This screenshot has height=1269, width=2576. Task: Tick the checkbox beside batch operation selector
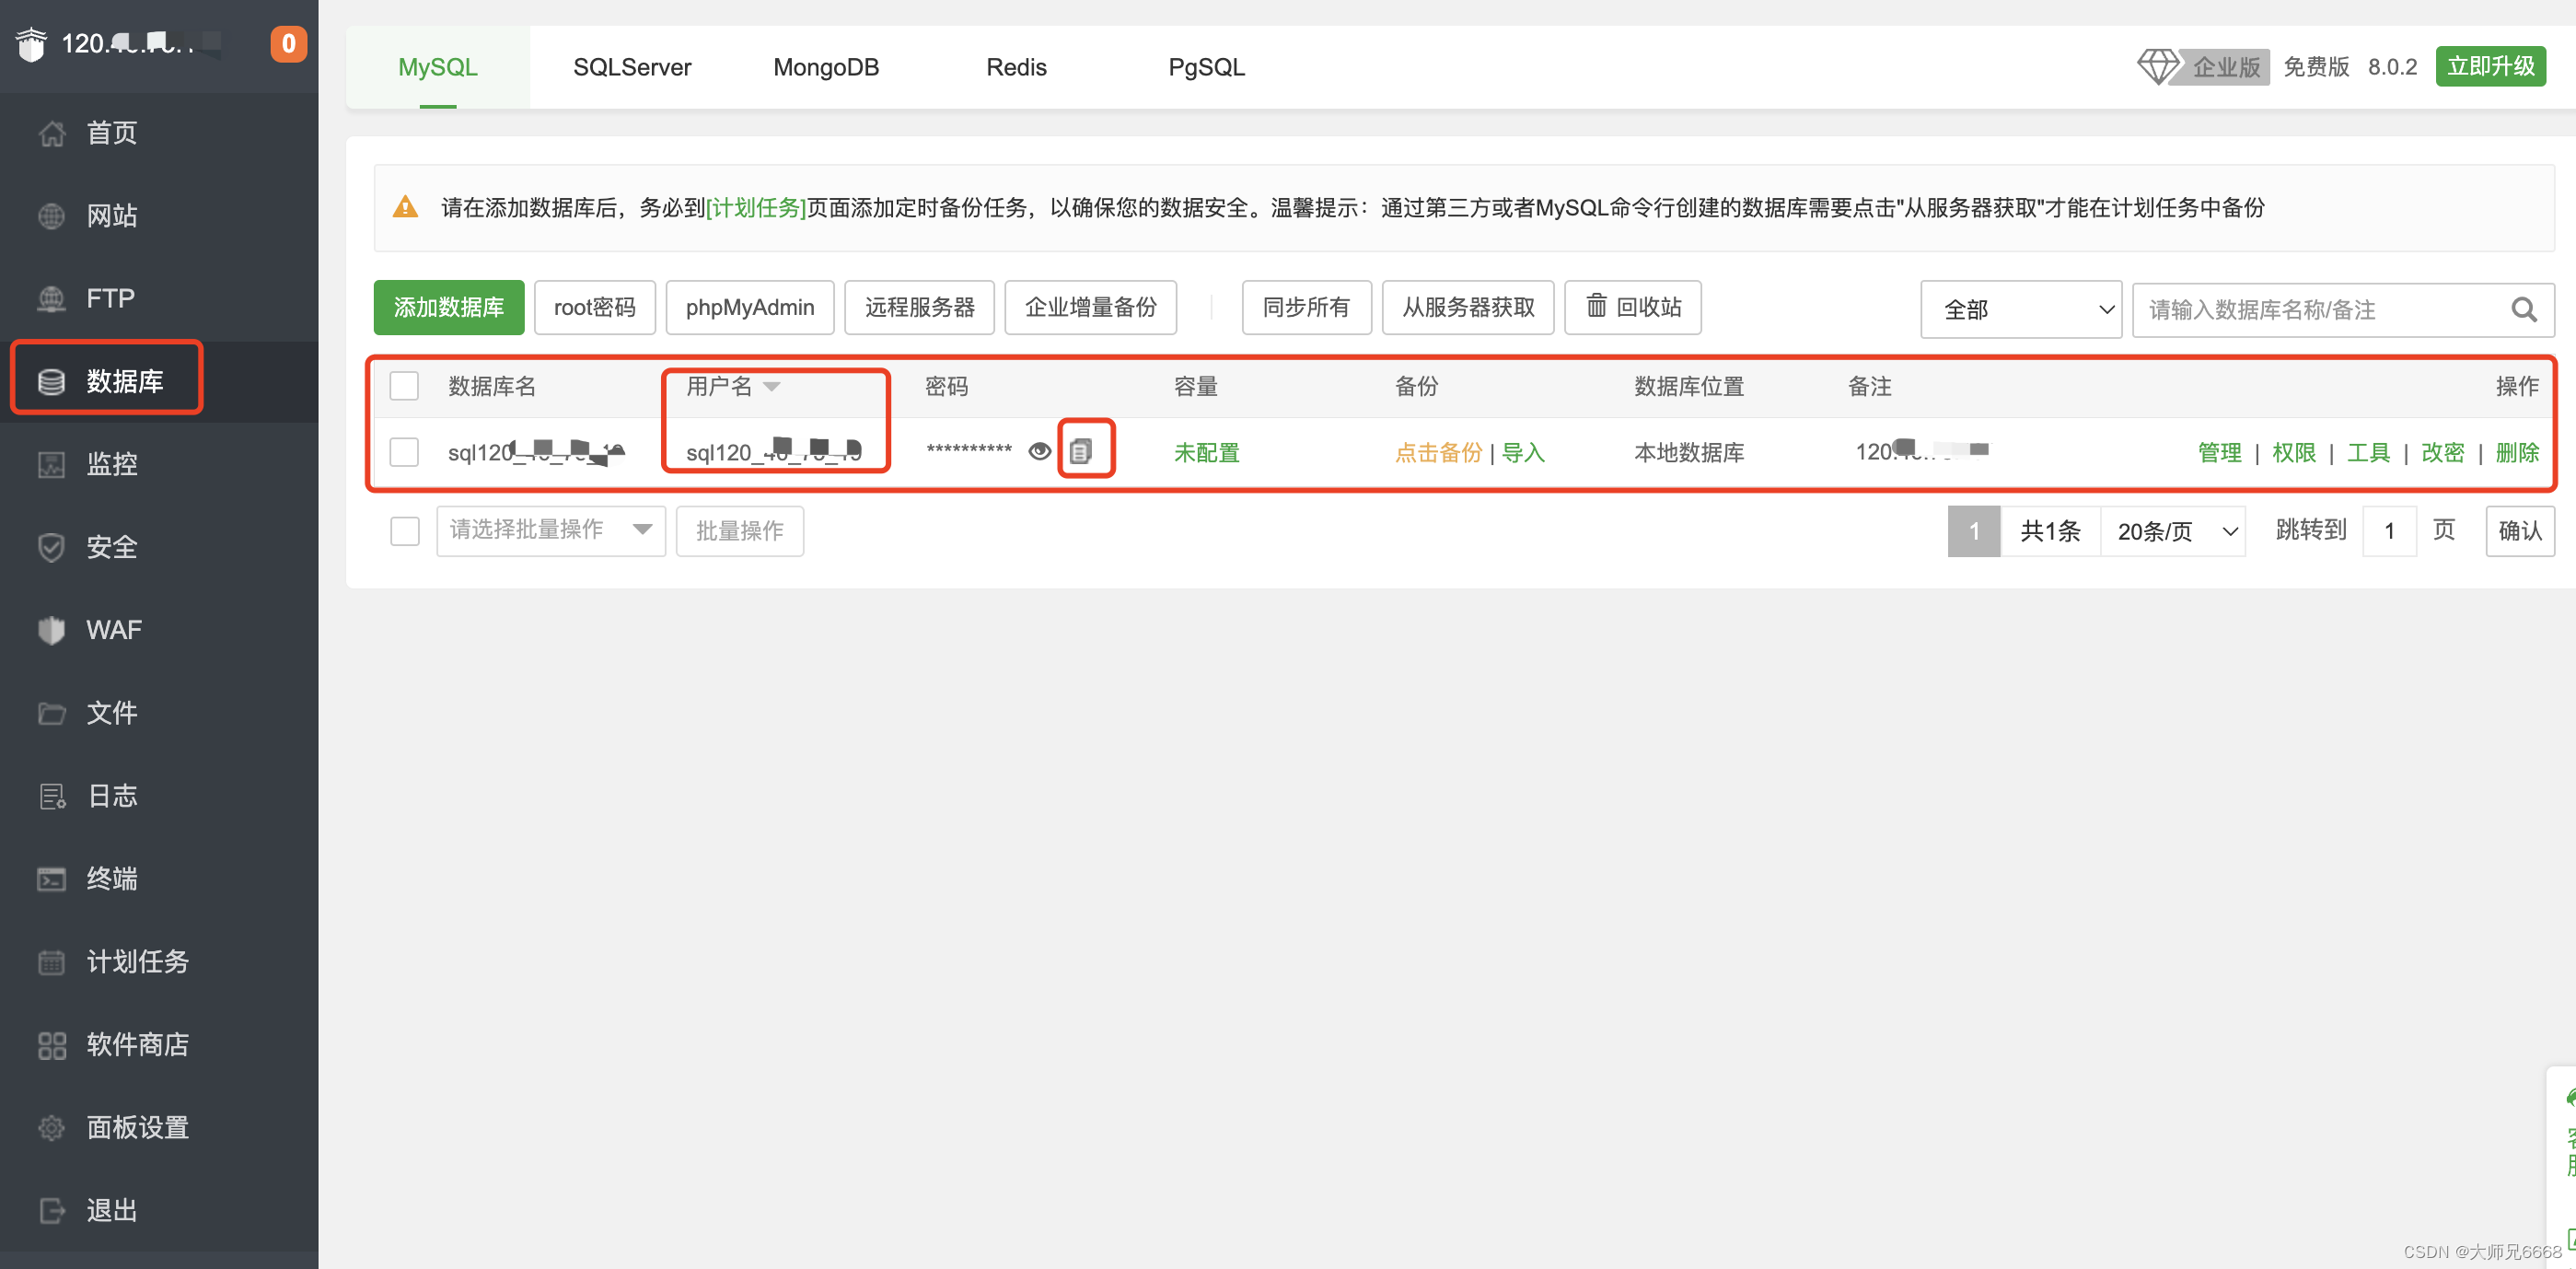tap(405, 531)
